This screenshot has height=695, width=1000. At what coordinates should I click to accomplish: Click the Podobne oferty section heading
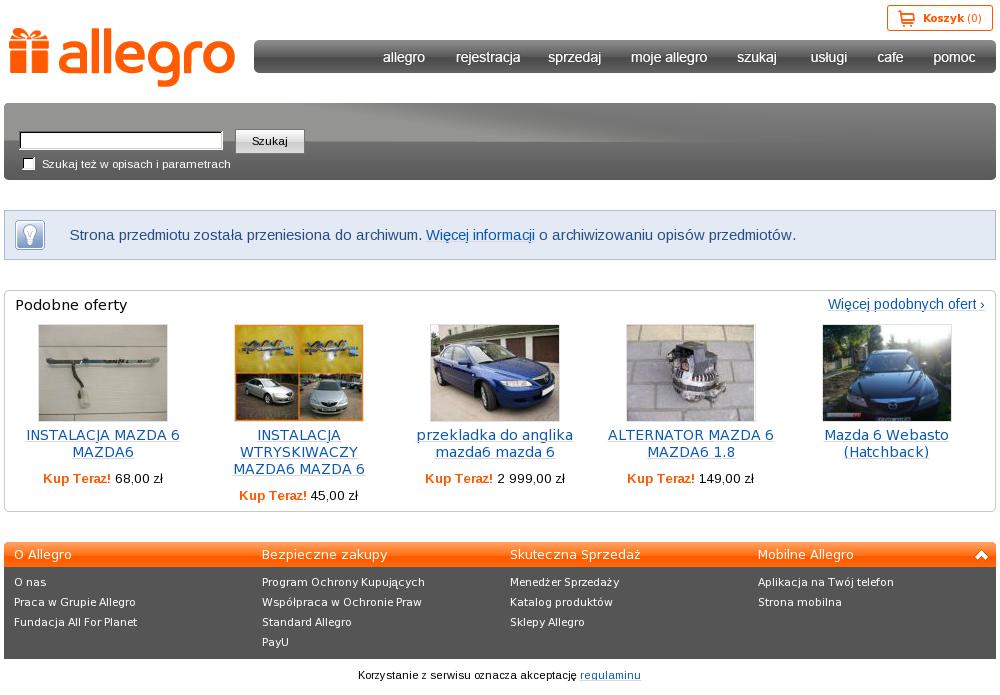pos(71,305)
